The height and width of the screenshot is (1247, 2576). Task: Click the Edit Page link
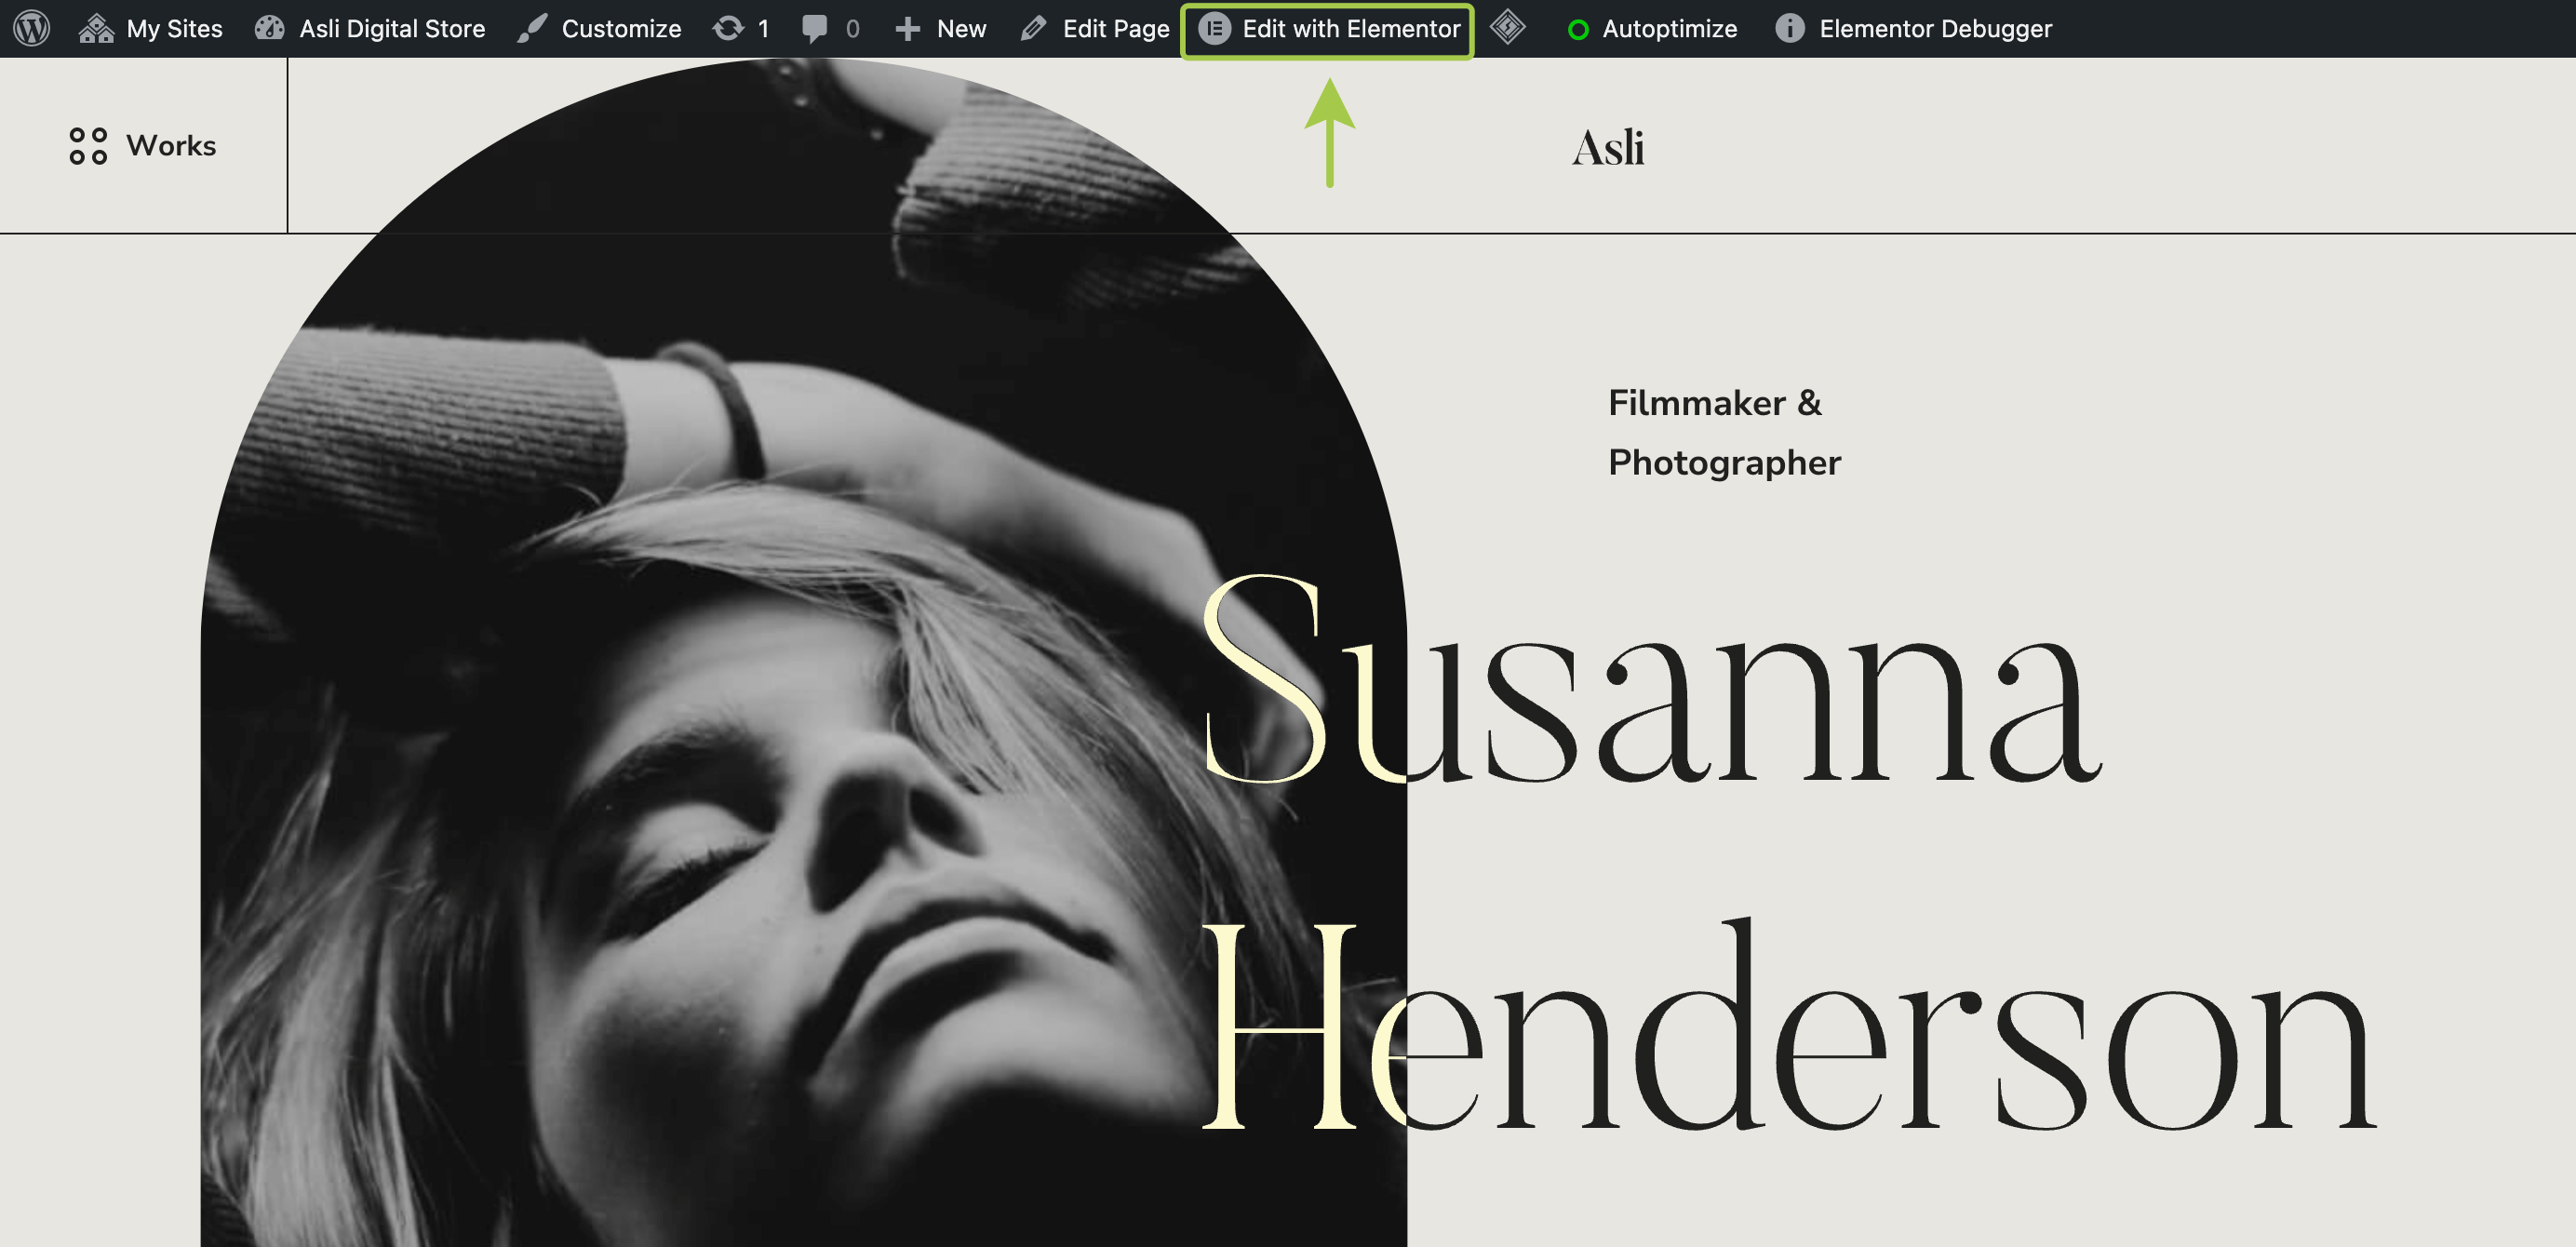coord(1115,28)
